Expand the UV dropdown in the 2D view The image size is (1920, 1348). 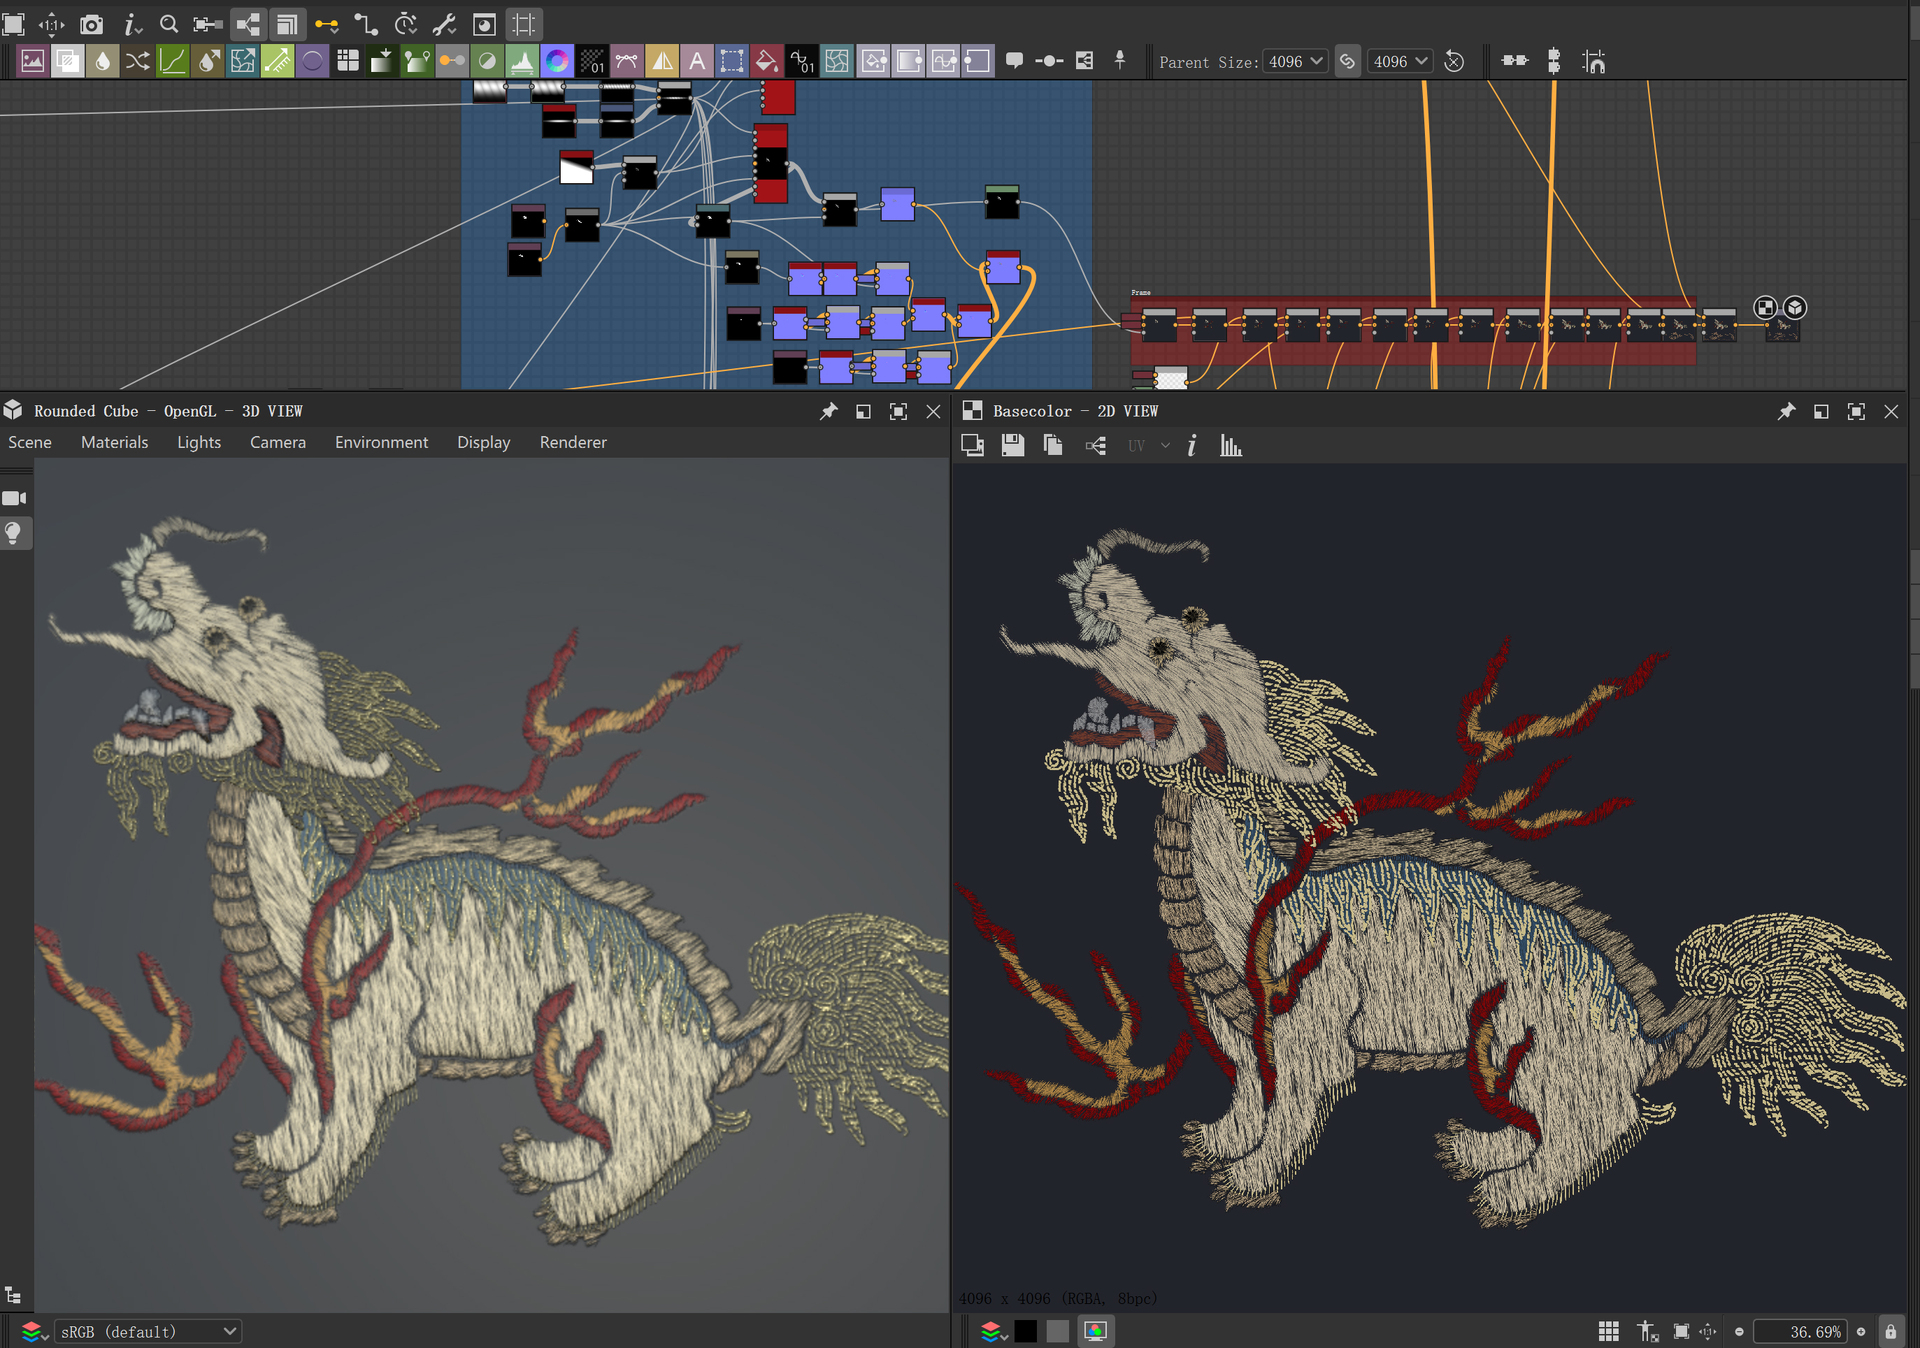1164,446
